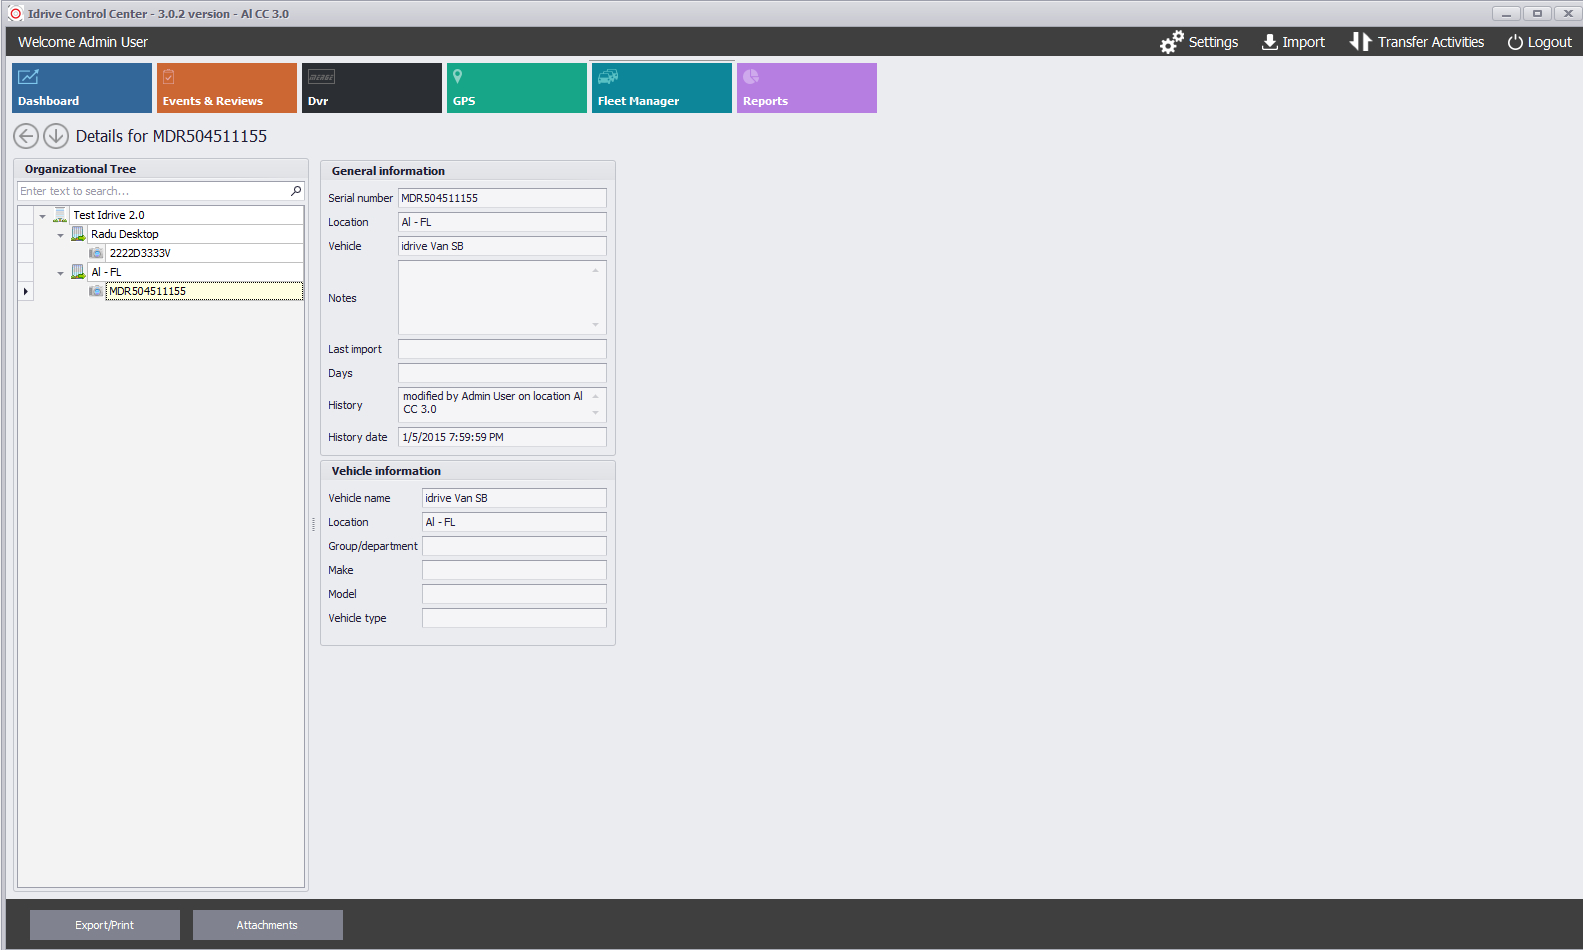
Task: Click the Export/Print button
Action: coord(105,925)
